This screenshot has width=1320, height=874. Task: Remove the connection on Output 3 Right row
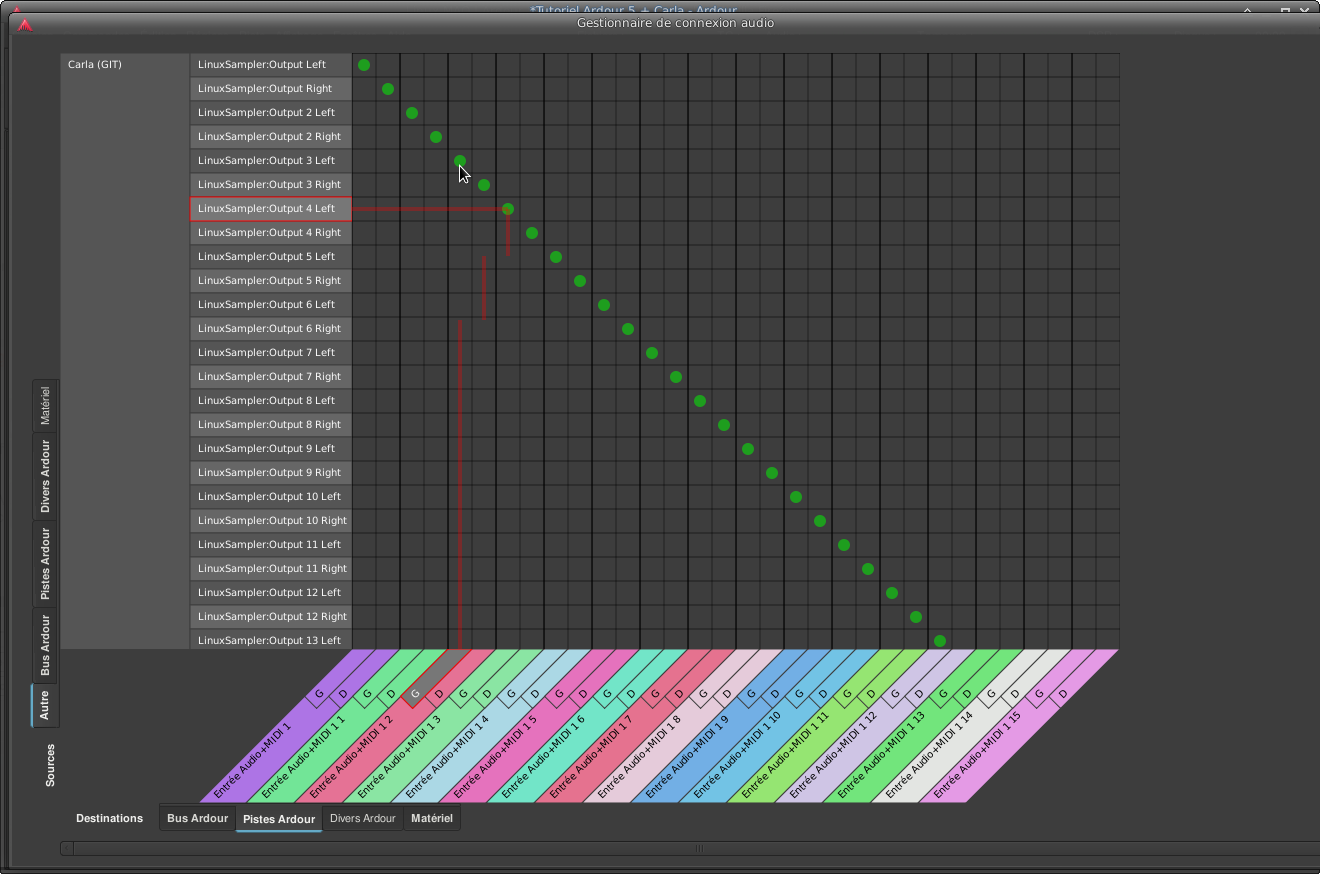pos(484,185)
